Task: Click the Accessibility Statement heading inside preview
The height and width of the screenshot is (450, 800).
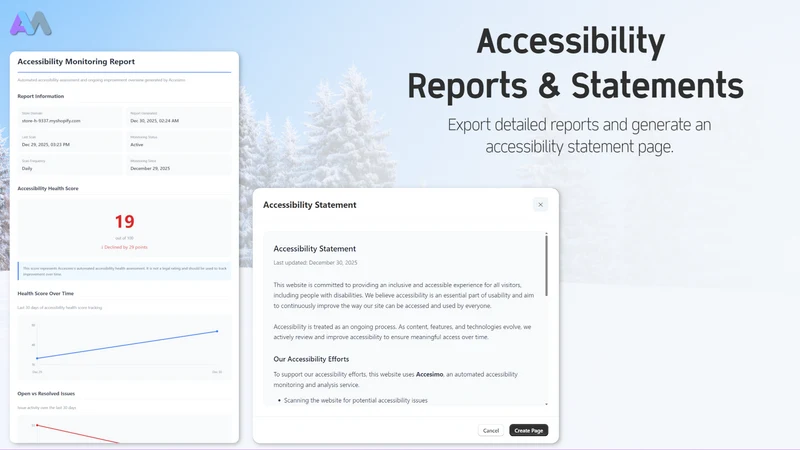Action: [315, 248]
